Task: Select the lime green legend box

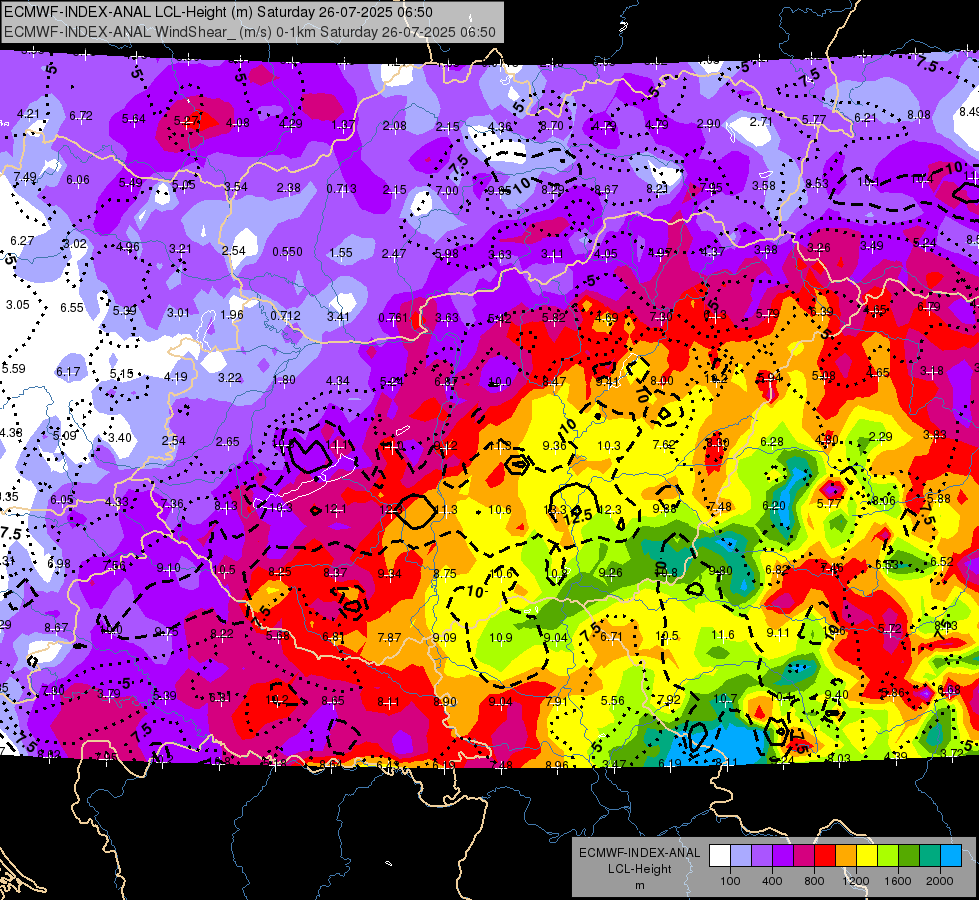Action: [888, 856]
